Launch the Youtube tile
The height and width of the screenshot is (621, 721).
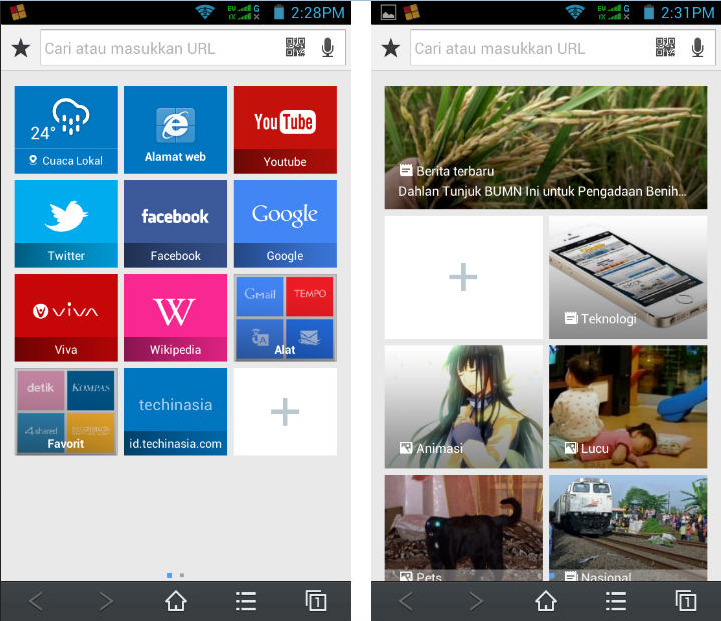pyautogui.click(x=285, y=130)
